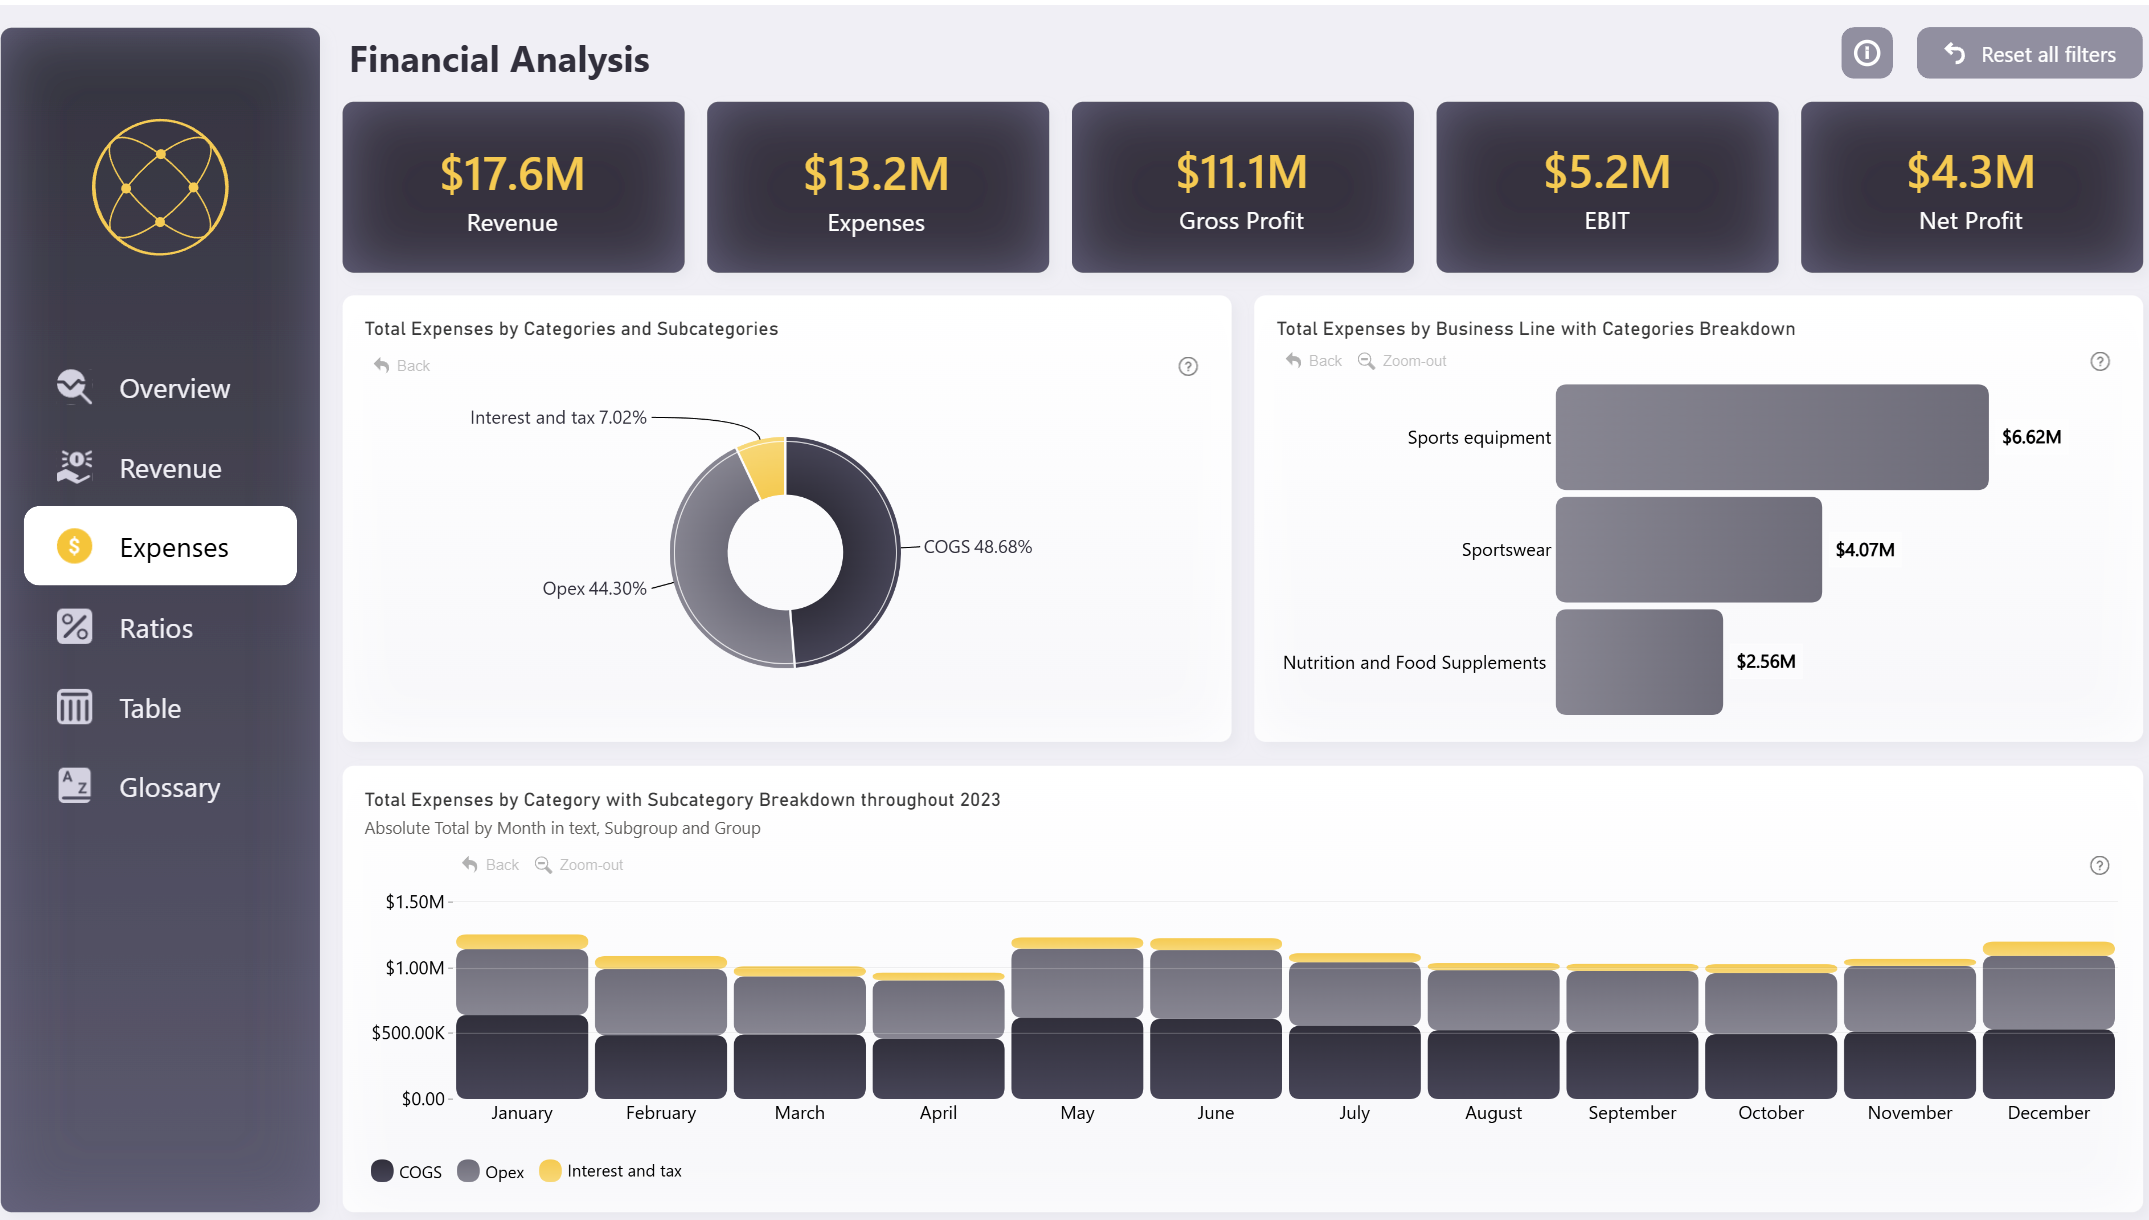
Task: Open help icon on monthly expenses chart
Action: click(x=2099, y=865)
